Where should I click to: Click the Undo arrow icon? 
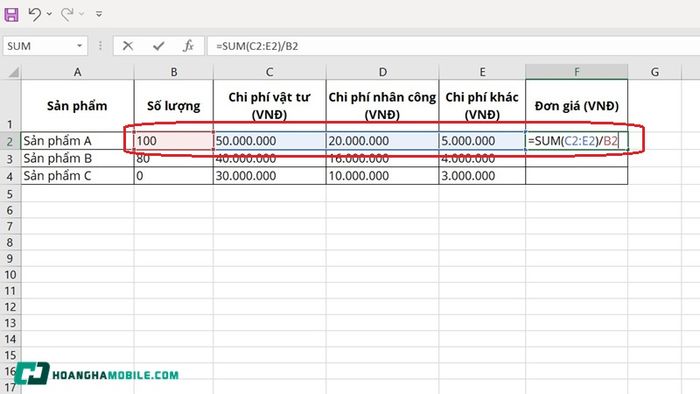34,14
